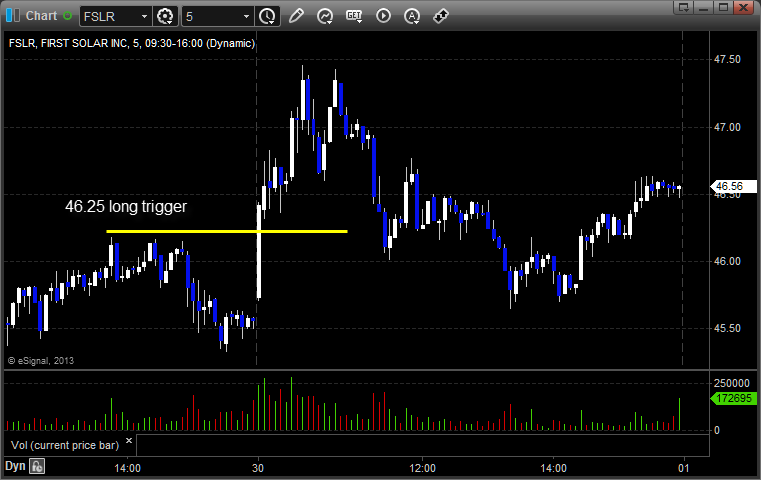Click the 46.56 current price marker
Viewport: 761px width, 480px height.
[733, 186]
